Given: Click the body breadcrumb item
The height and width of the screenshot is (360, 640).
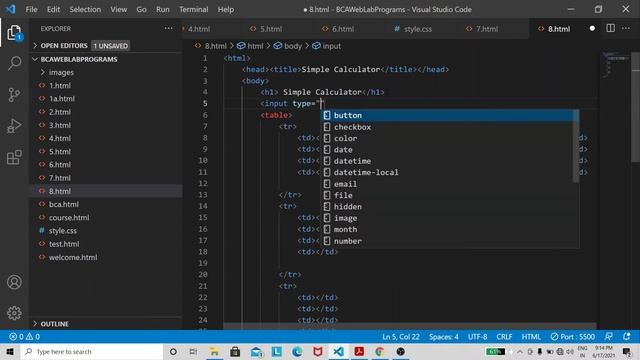Looking at the screenshot, I should coord(288,46).
